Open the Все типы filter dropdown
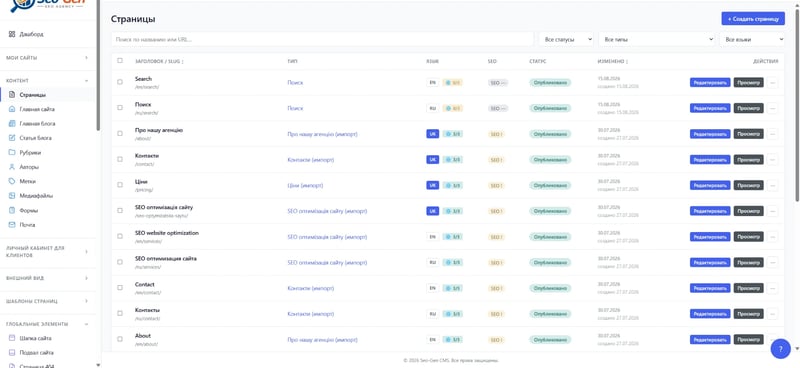Image resolution: width=800 pixels, height=368 pixels. click(x=657, y=39)
